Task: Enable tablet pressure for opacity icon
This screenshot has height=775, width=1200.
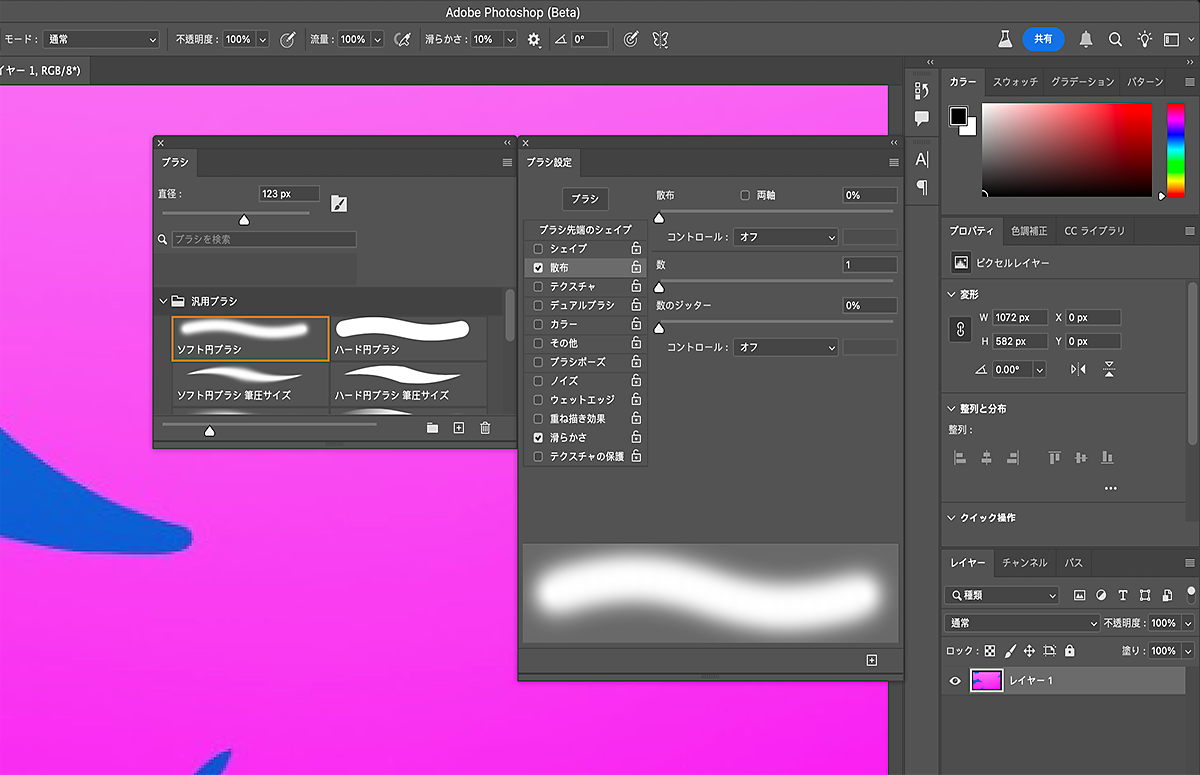Action: click(288, 39)
